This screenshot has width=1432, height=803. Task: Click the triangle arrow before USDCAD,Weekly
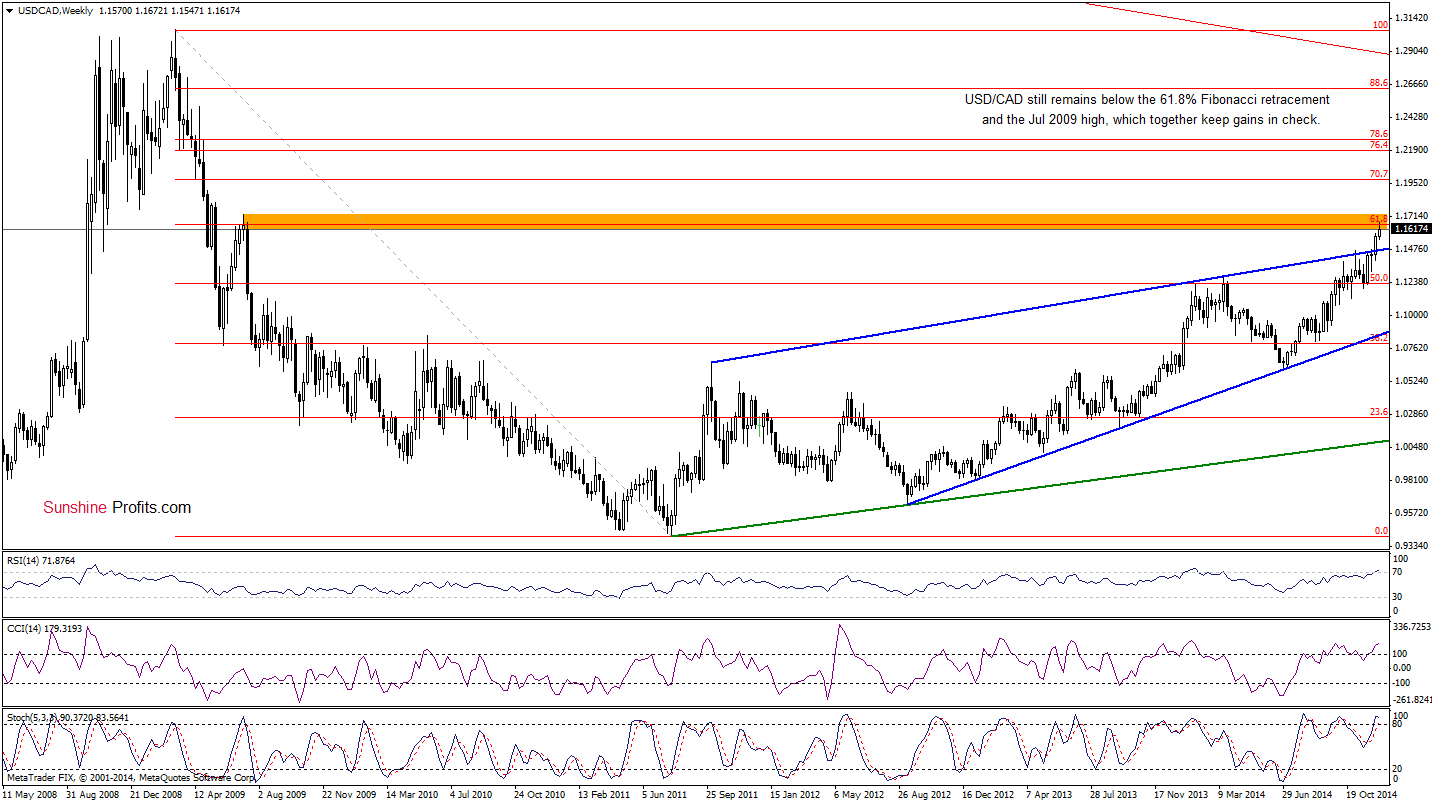9,9
